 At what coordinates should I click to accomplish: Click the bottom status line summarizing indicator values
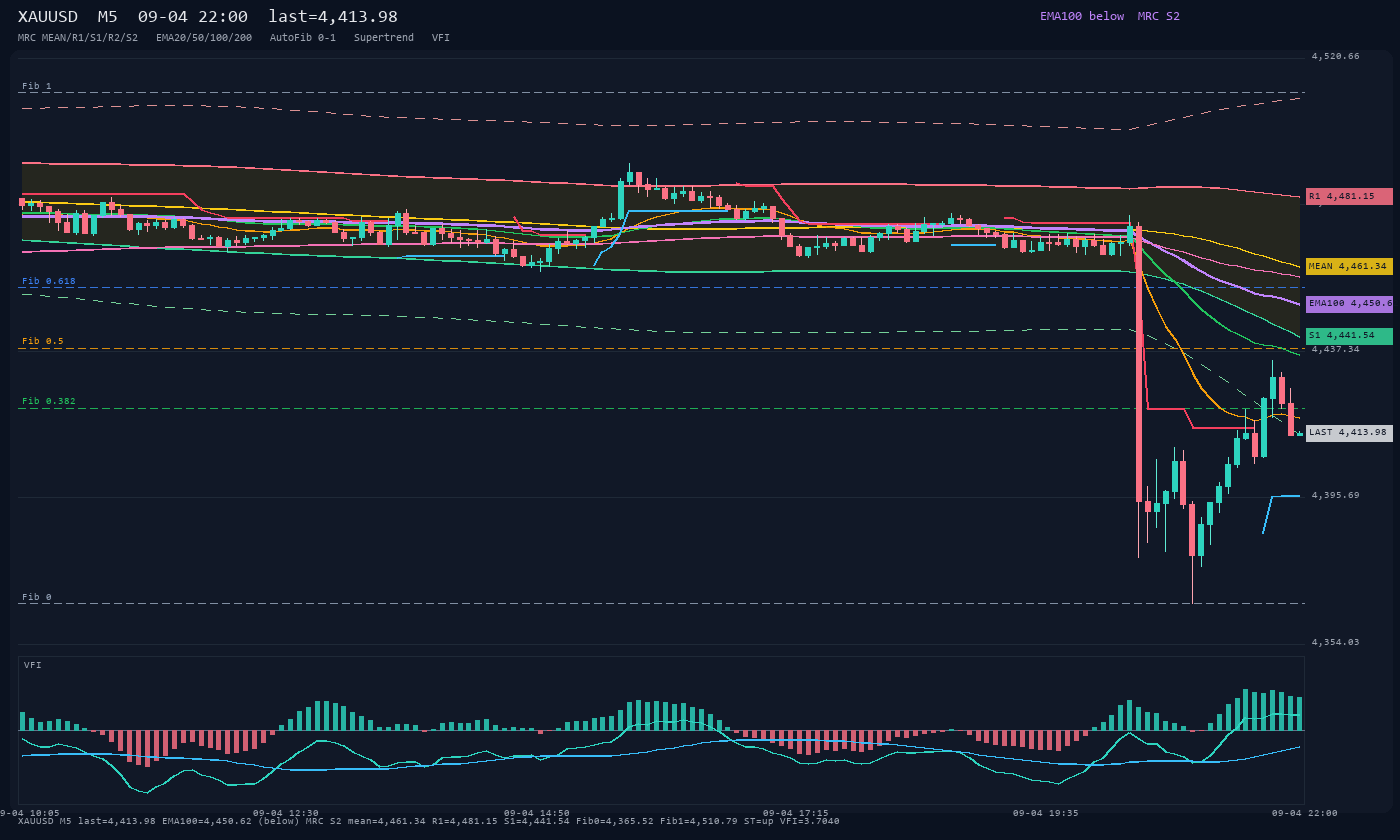pyautogui.click(x=429, y=821)
